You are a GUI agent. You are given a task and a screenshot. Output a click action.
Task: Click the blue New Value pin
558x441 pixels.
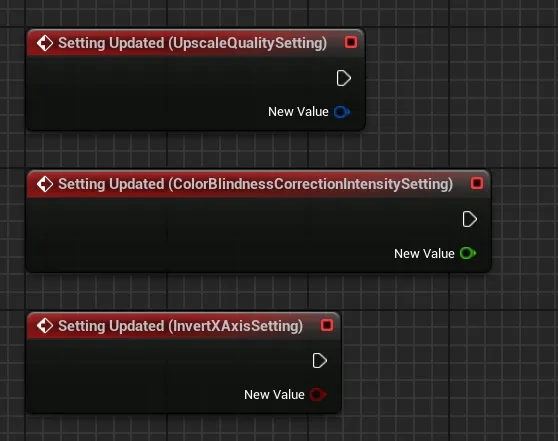tap(342, 112)
